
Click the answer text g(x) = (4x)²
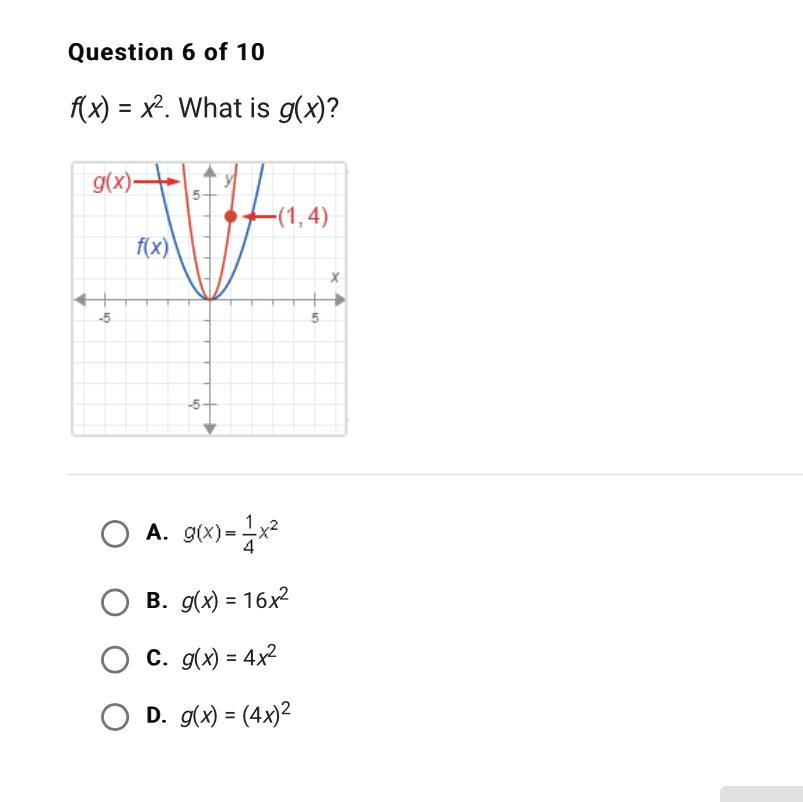coord(235,714)
